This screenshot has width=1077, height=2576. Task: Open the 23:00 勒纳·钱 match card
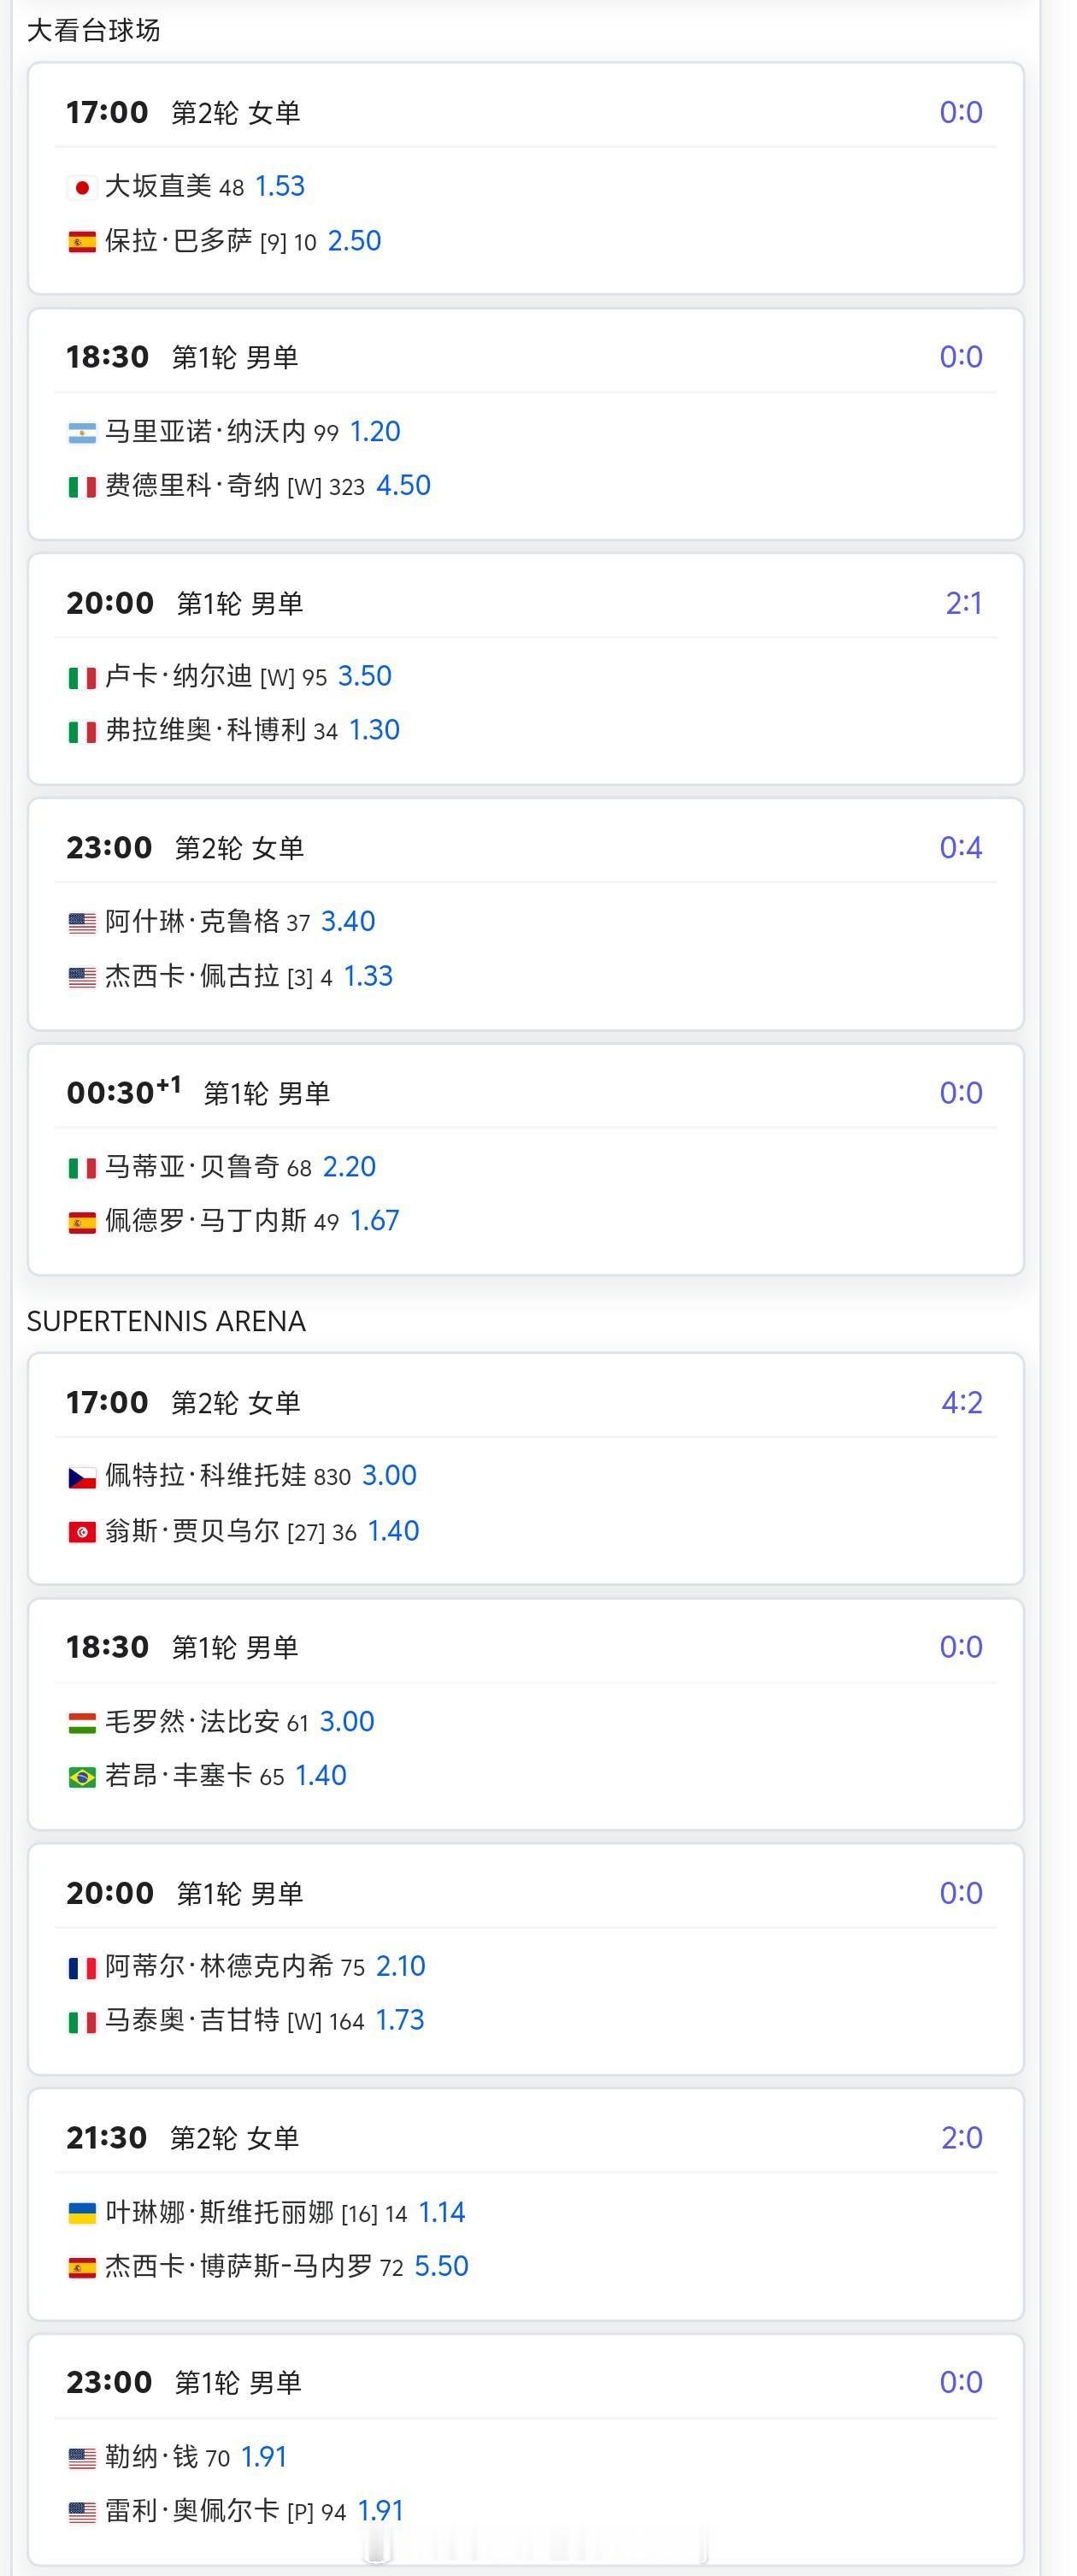point(526,2450)
